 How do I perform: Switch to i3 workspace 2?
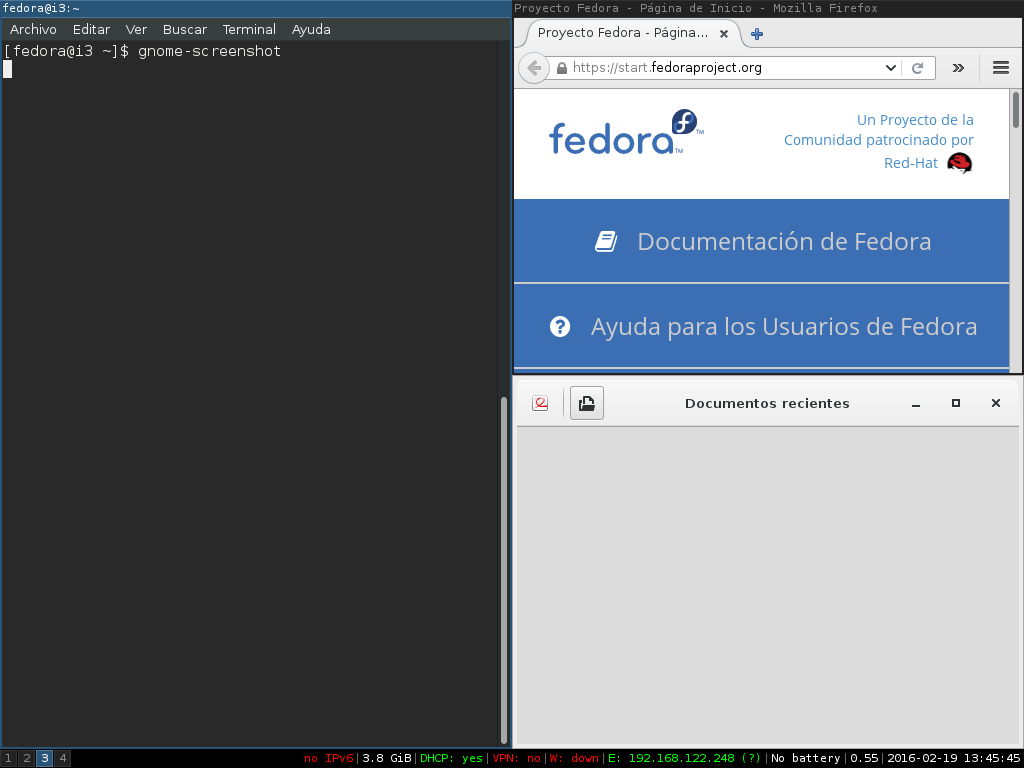click(27, 758)
